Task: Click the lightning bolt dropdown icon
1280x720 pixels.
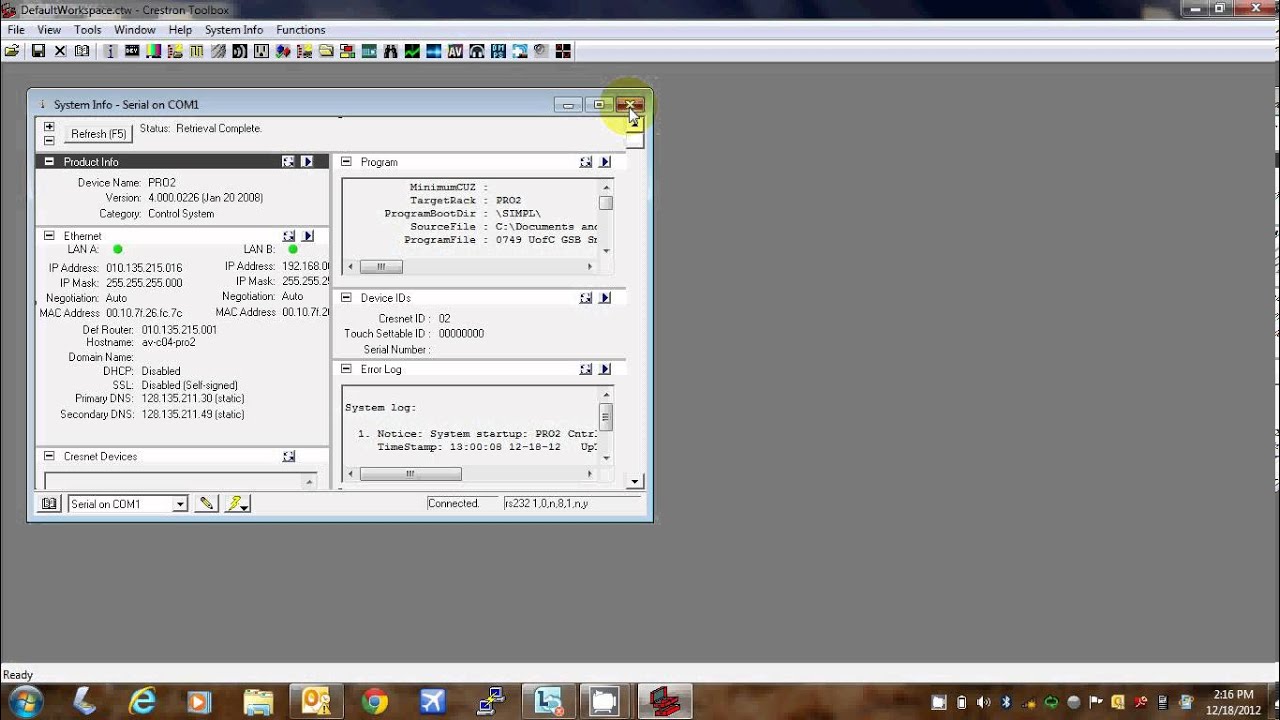Action: (x=237, y=504)
